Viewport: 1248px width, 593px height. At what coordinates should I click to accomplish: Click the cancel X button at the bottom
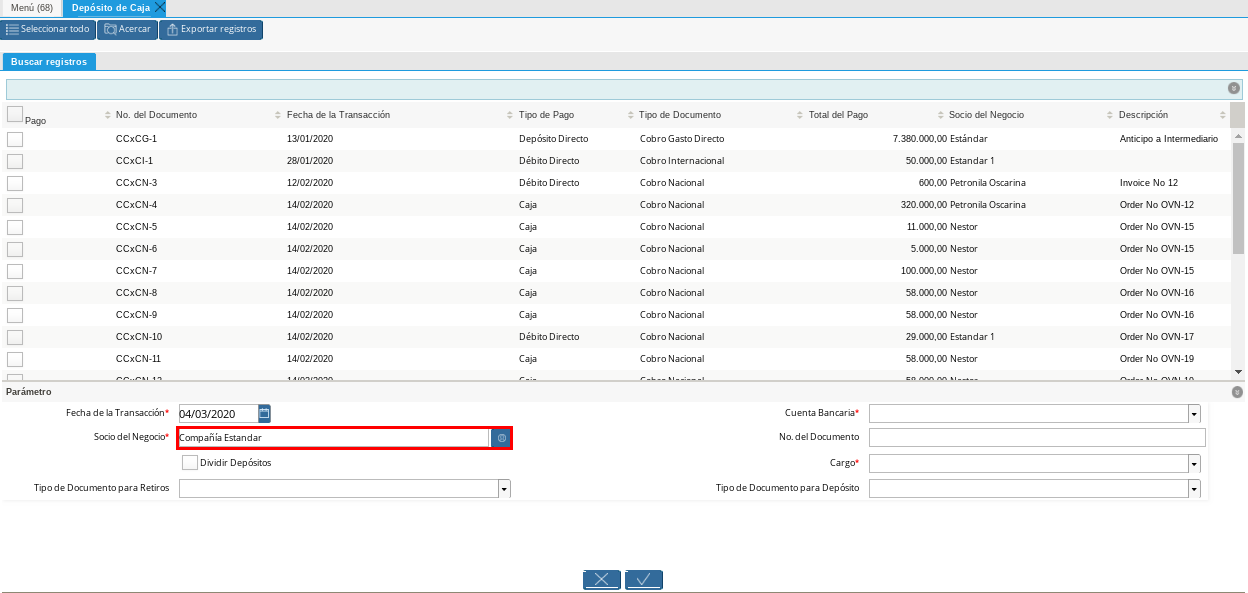[x=602, y=580]
